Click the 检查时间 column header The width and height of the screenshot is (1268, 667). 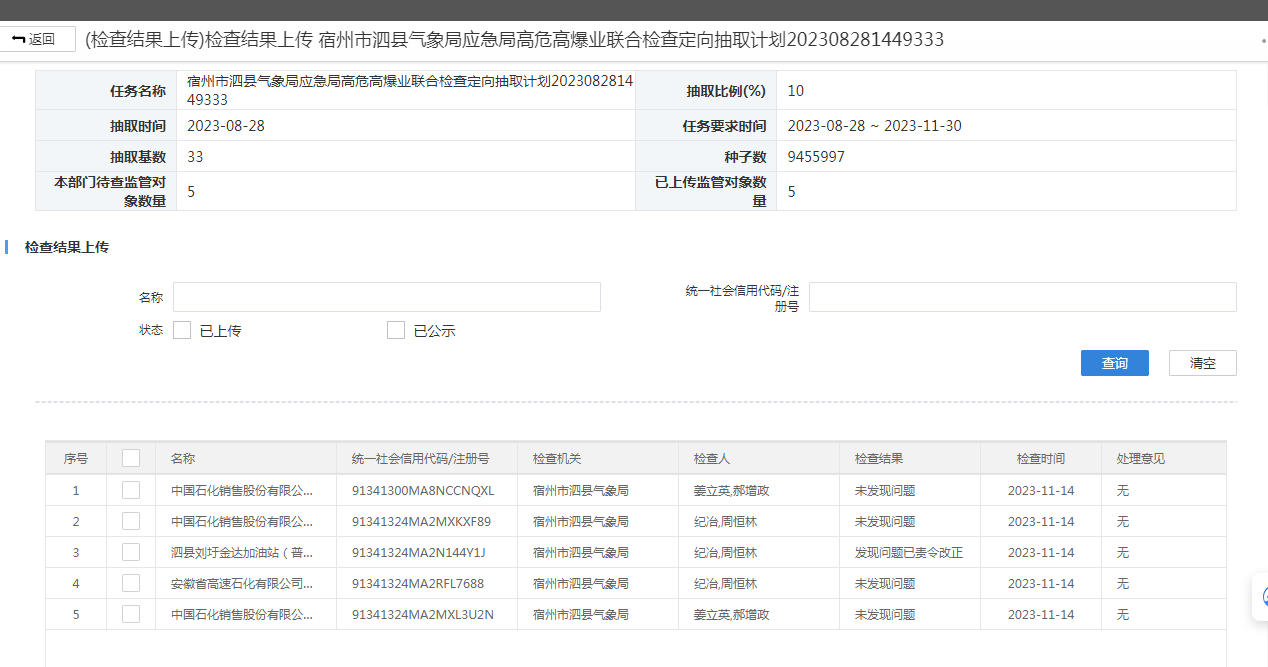[x=1041, y=458]
